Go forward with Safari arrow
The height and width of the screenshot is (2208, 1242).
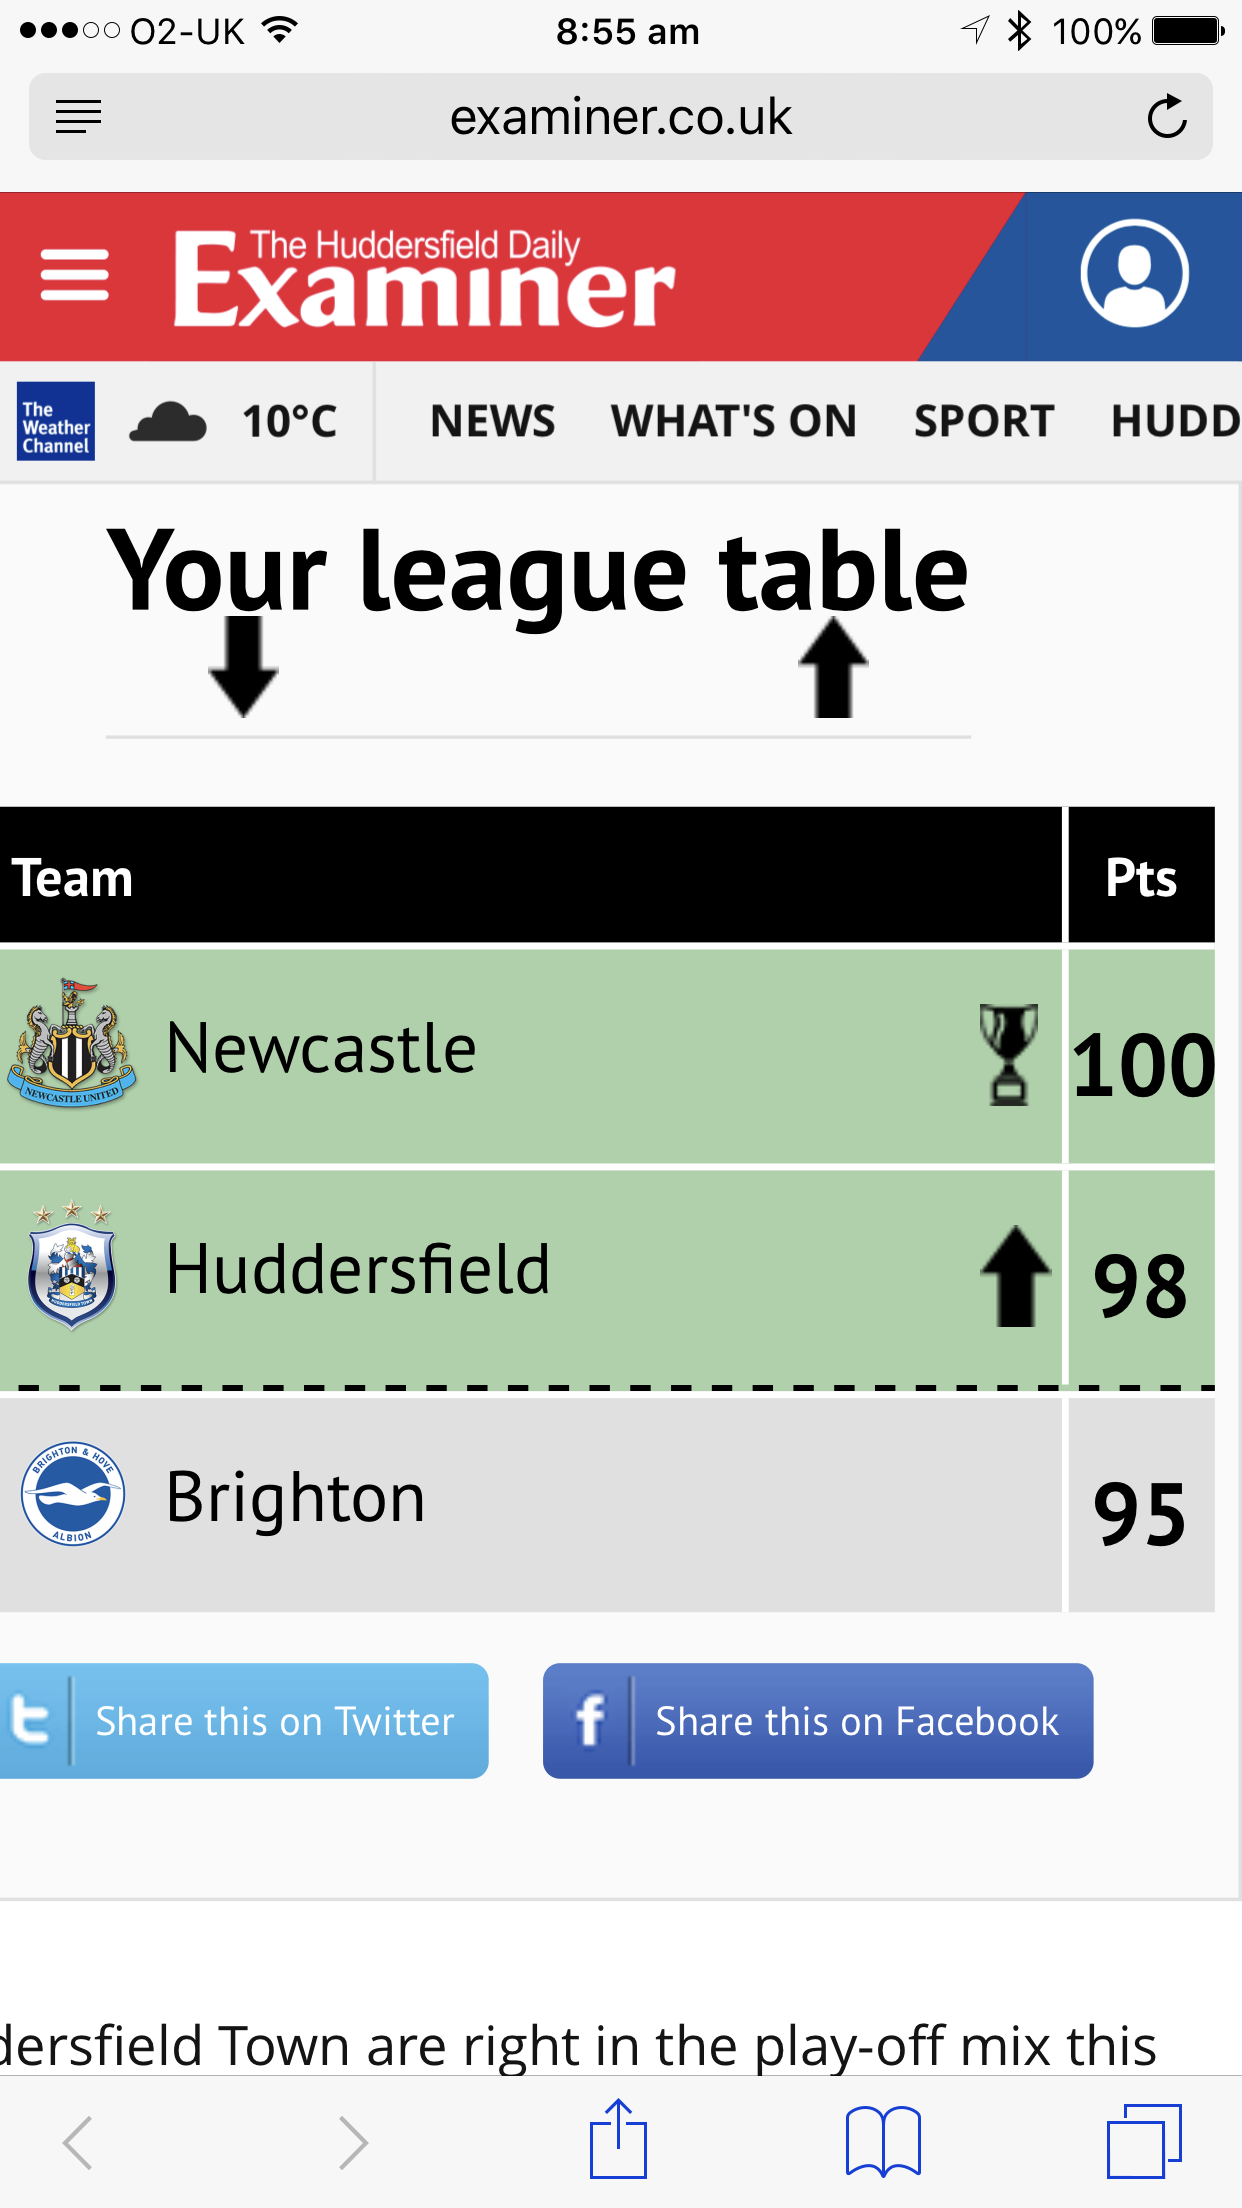tap(352, 2142)
